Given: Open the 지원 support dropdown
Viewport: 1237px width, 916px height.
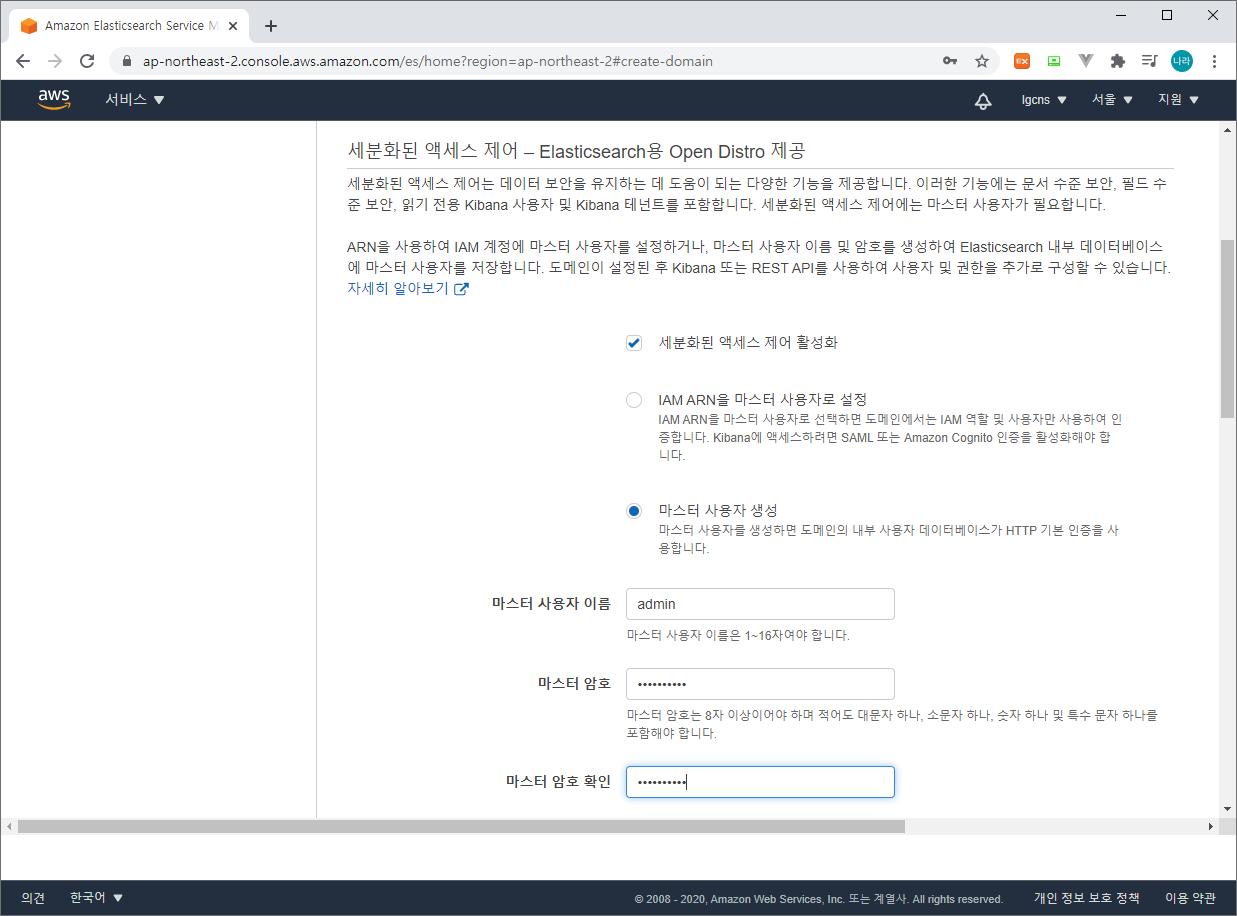Looking at the screenshot, I should tap(1178, 100).
